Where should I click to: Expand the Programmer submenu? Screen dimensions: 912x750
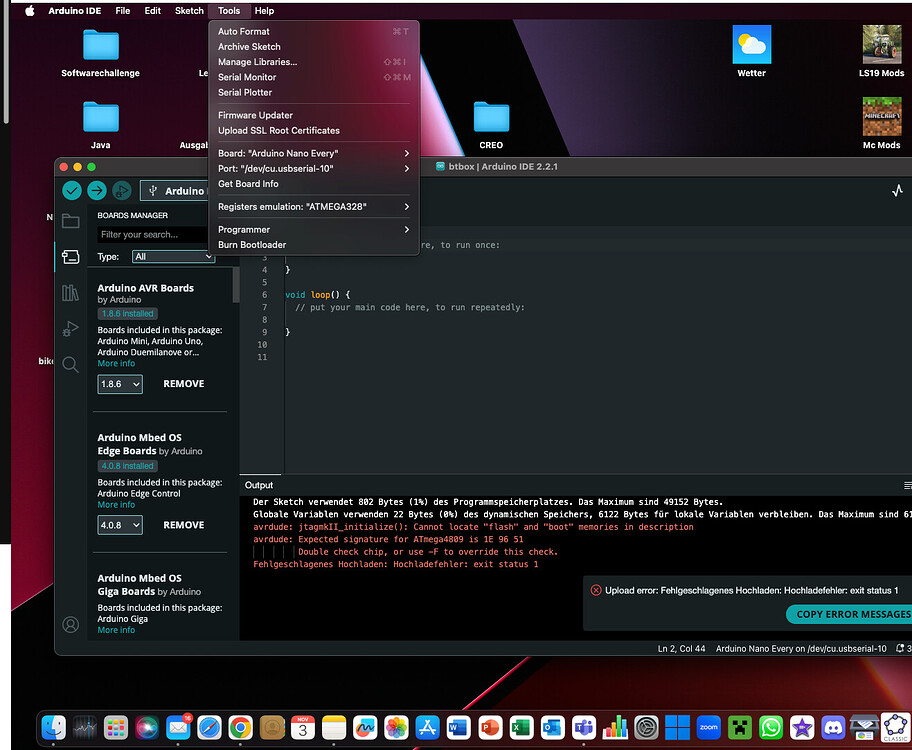314,229
